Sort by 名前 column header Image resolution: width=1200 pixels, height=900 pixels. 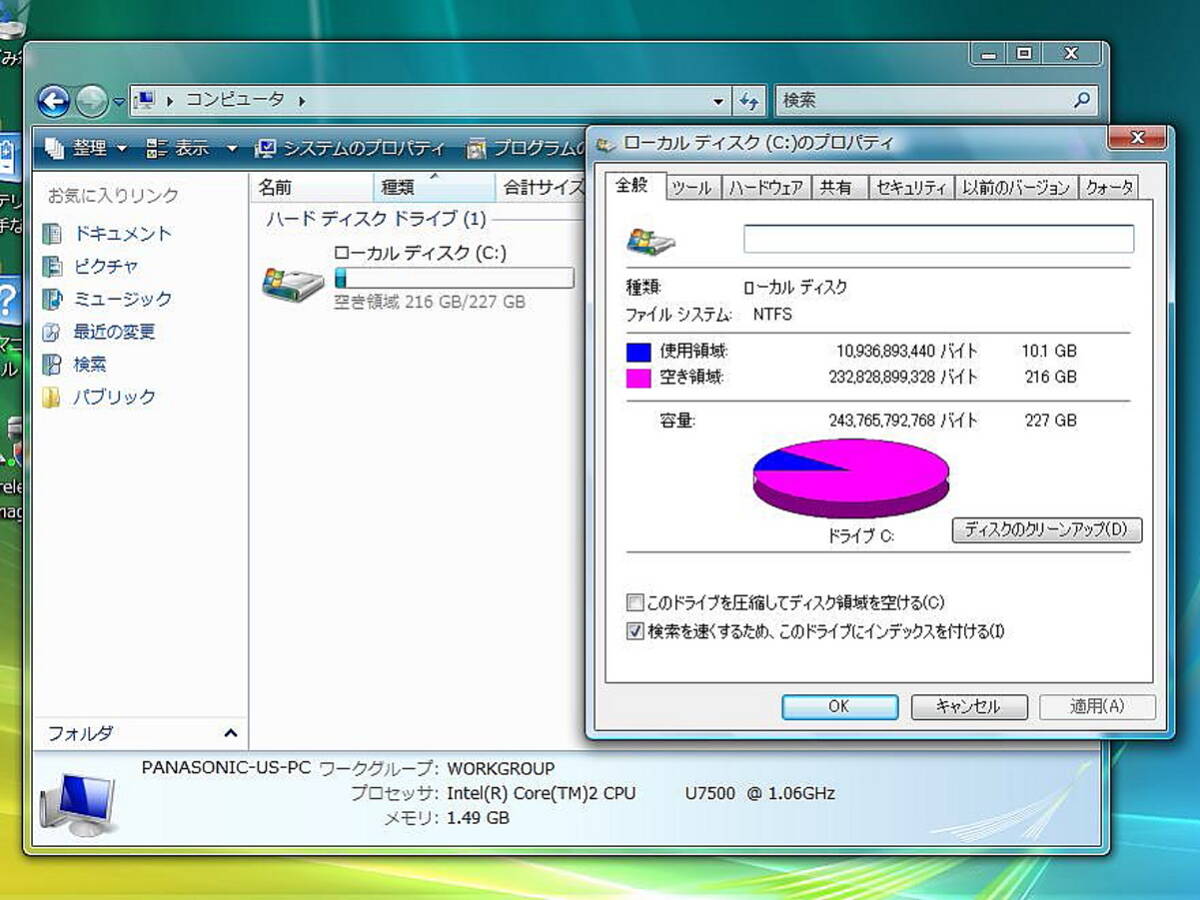pyautogui.click(x=311, y=187)
